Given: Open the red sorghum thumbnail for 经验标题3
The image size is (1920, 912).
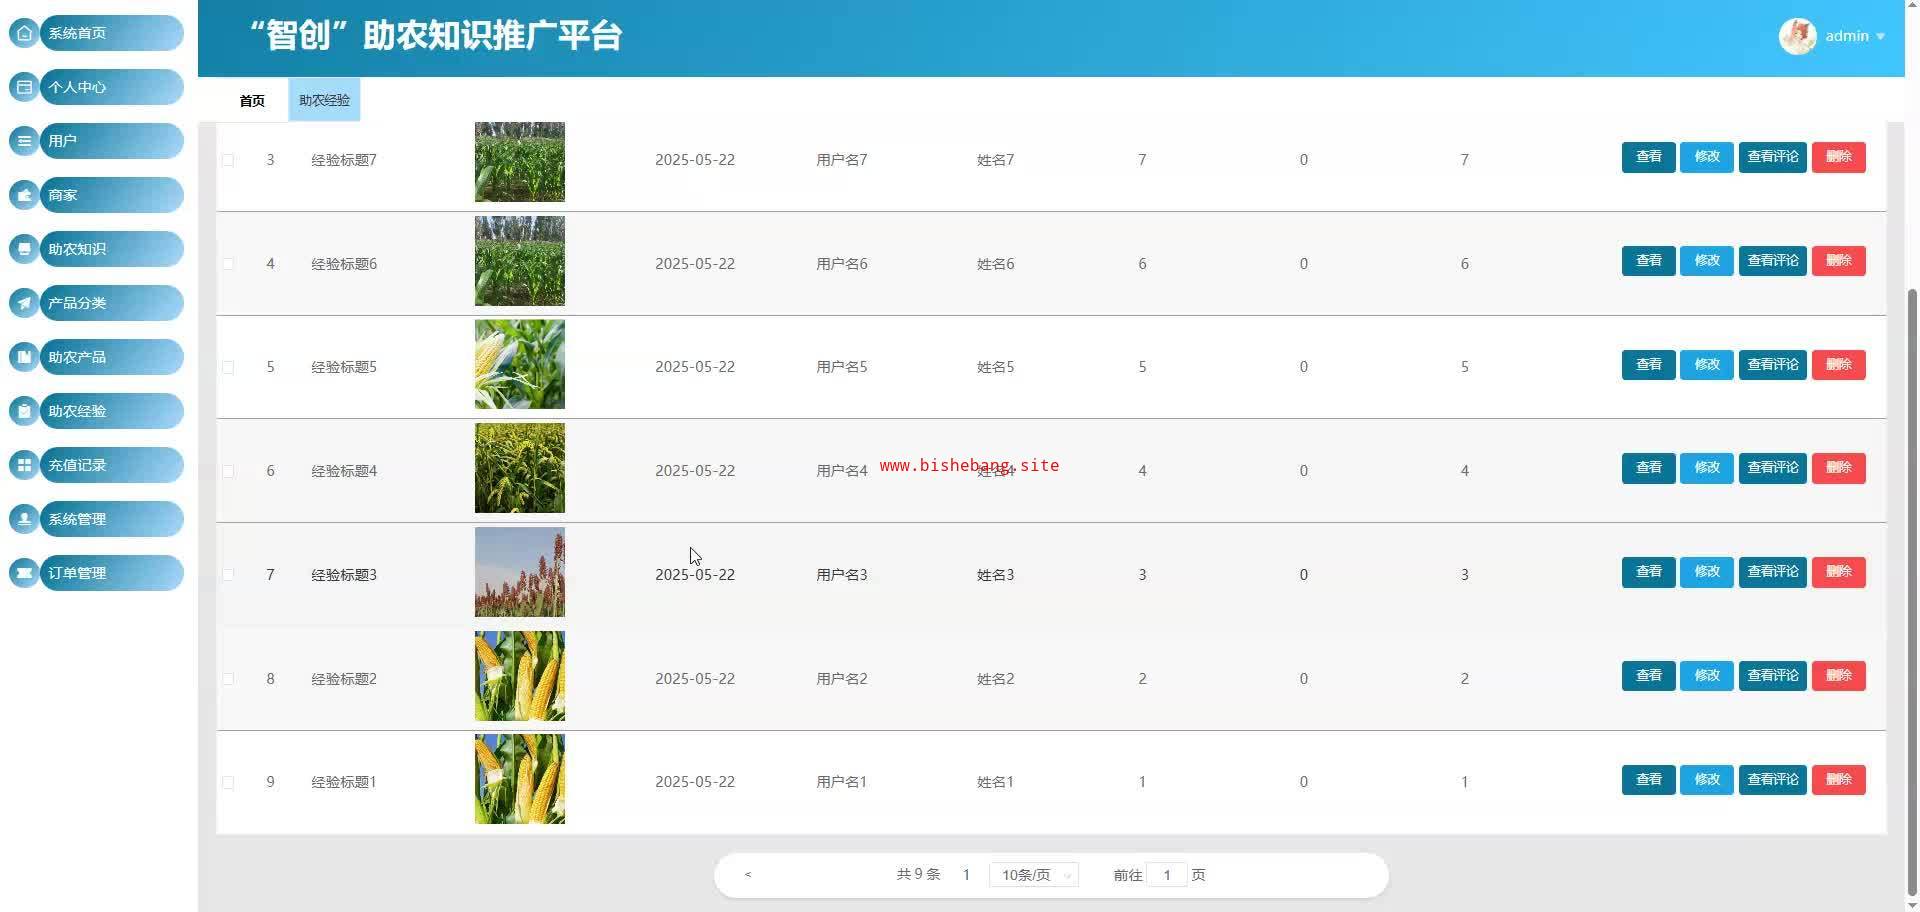Looking at the screenshot, I should 519,572.
